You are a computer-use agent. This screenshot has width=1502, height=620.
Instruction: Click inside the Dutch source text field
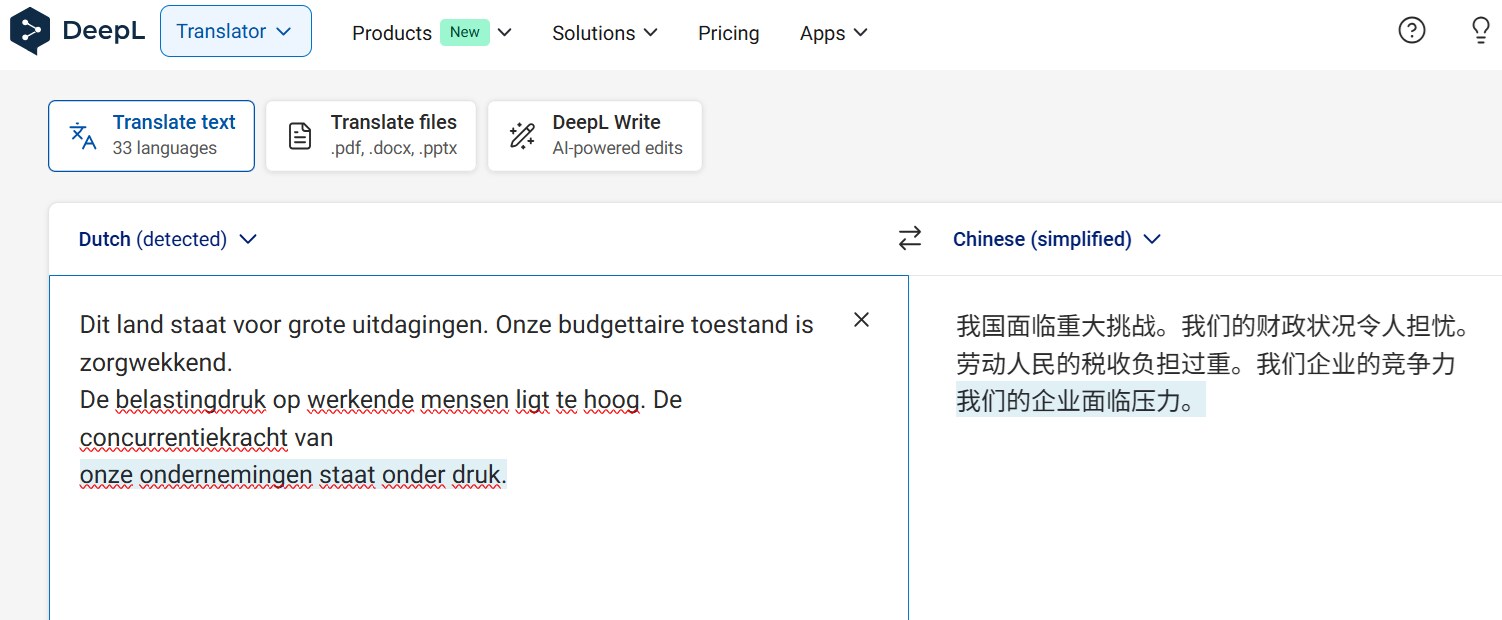click(x=478, y=447)
